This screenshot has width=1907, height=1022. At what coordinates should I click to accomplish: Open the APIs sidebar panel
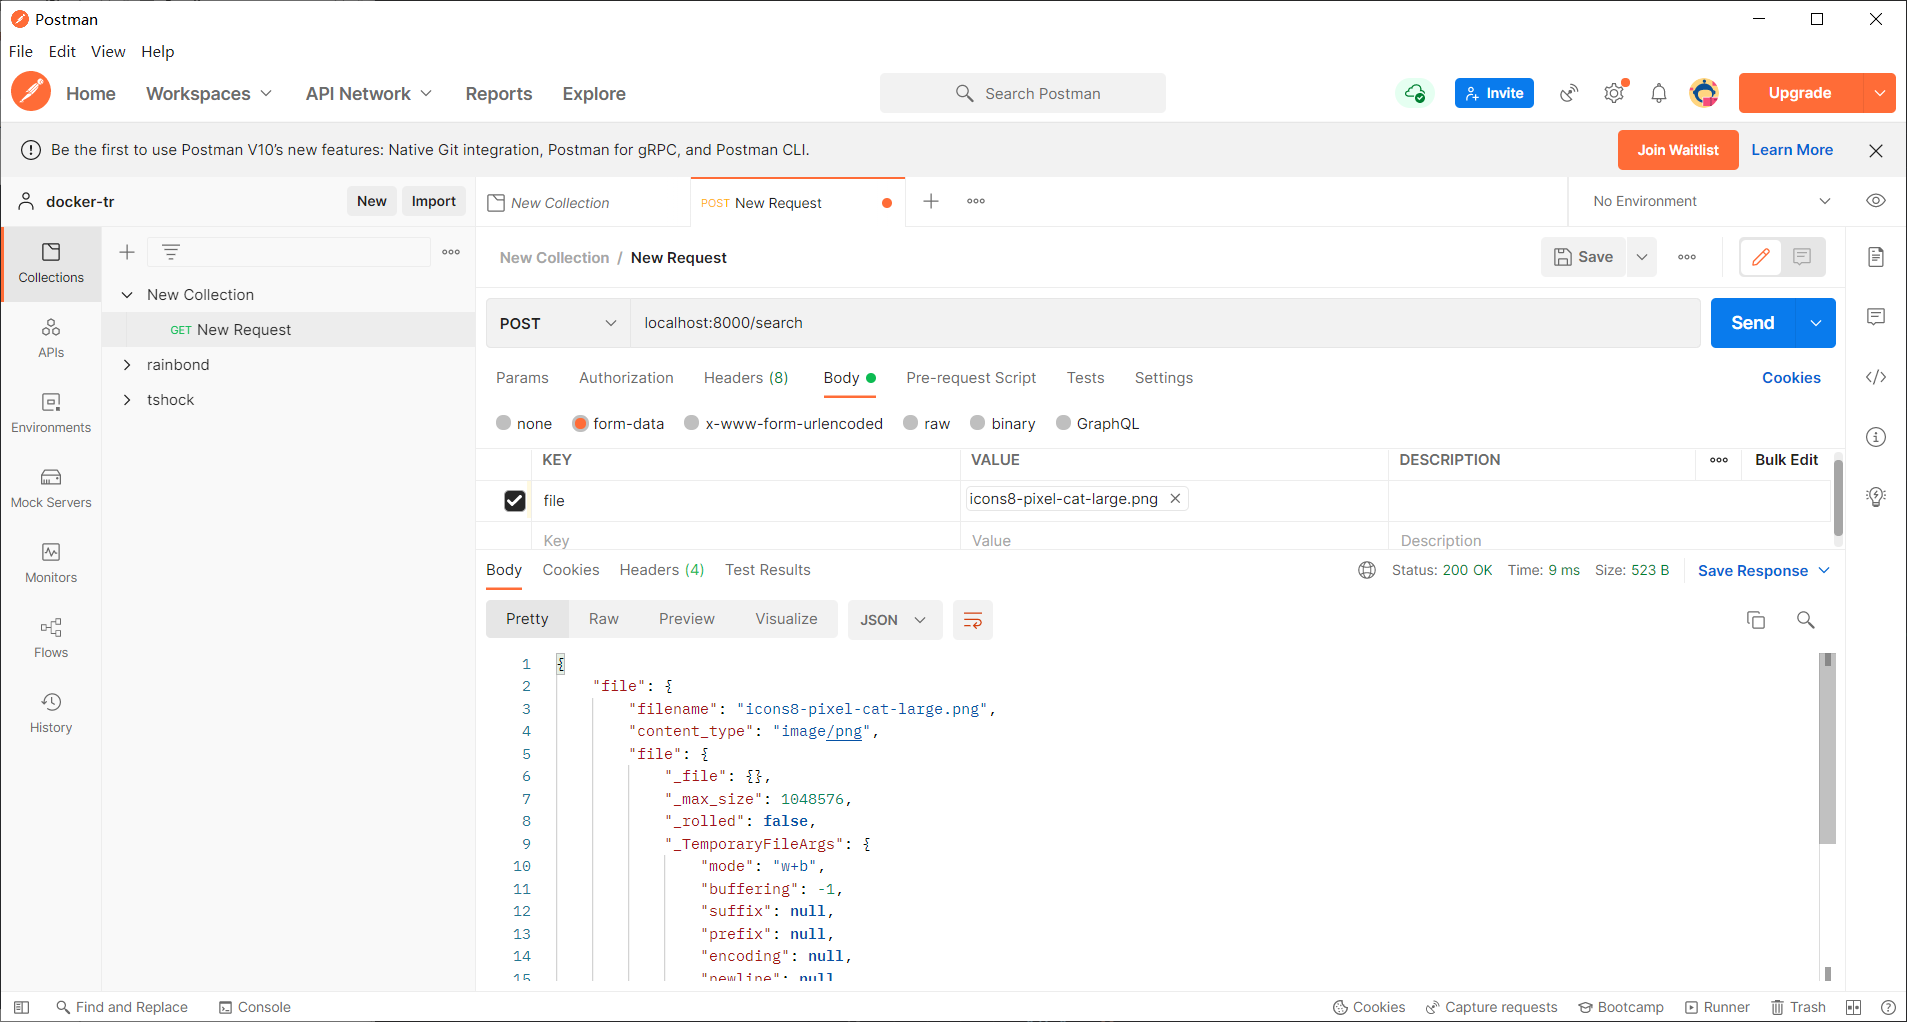(x=51, y=338)
